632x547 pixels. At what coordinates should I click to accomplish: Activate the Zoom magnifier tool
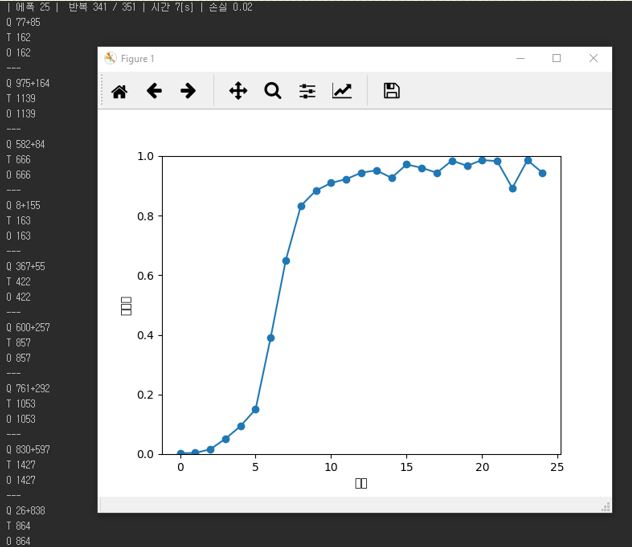[x=273, y=91]
